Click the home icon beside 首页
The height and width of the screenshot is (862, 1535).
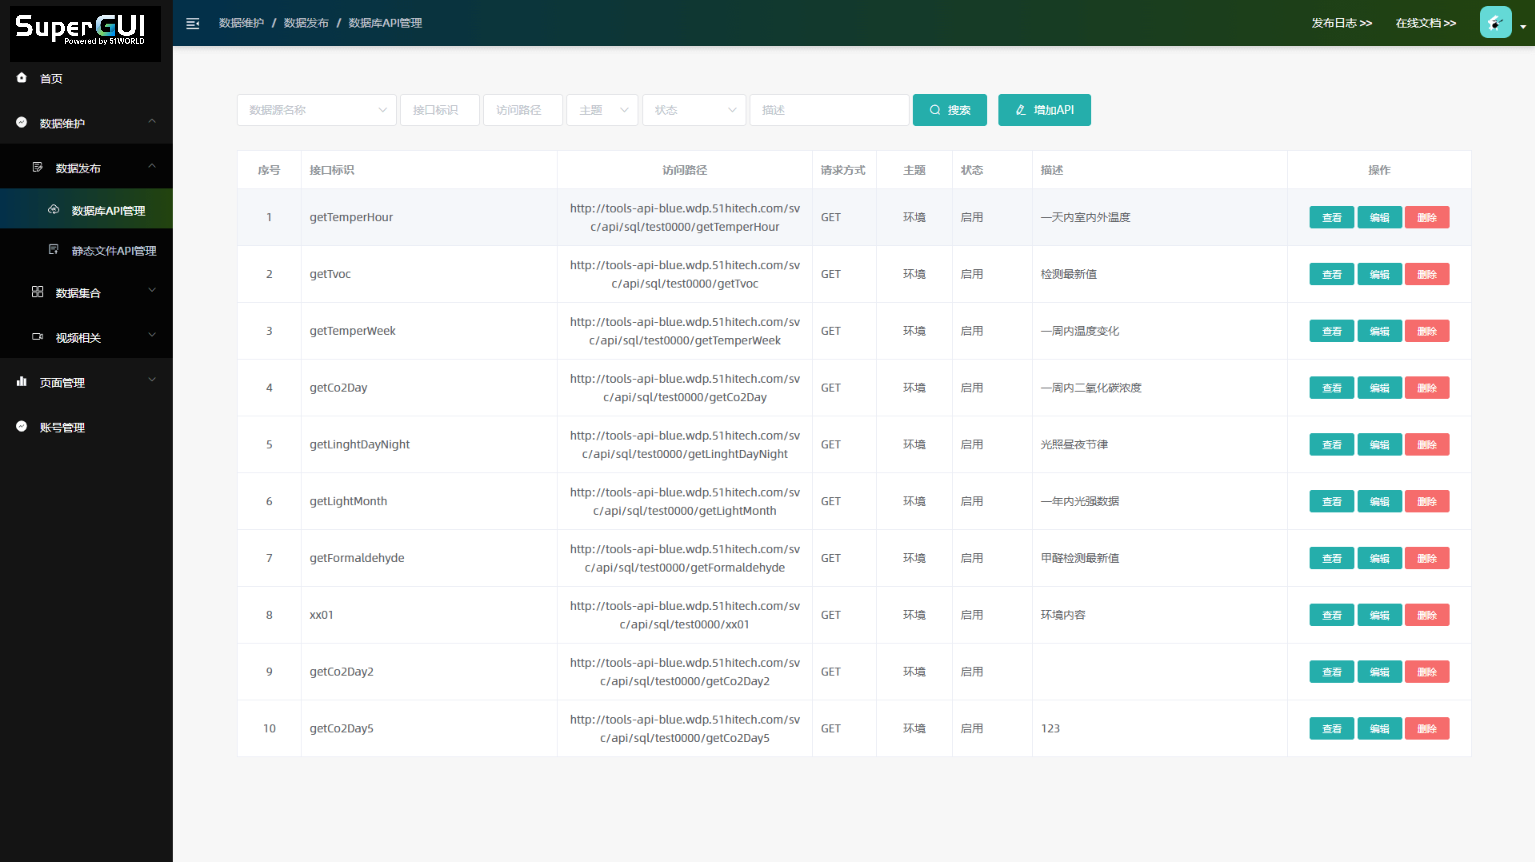click(22, 78)
